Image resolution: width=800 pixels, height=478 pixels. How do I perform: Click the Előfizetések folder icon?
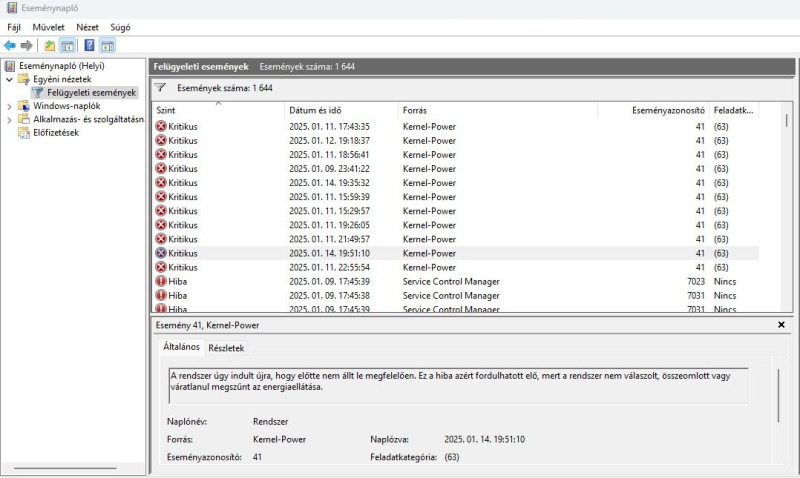(x=23, y=133)
